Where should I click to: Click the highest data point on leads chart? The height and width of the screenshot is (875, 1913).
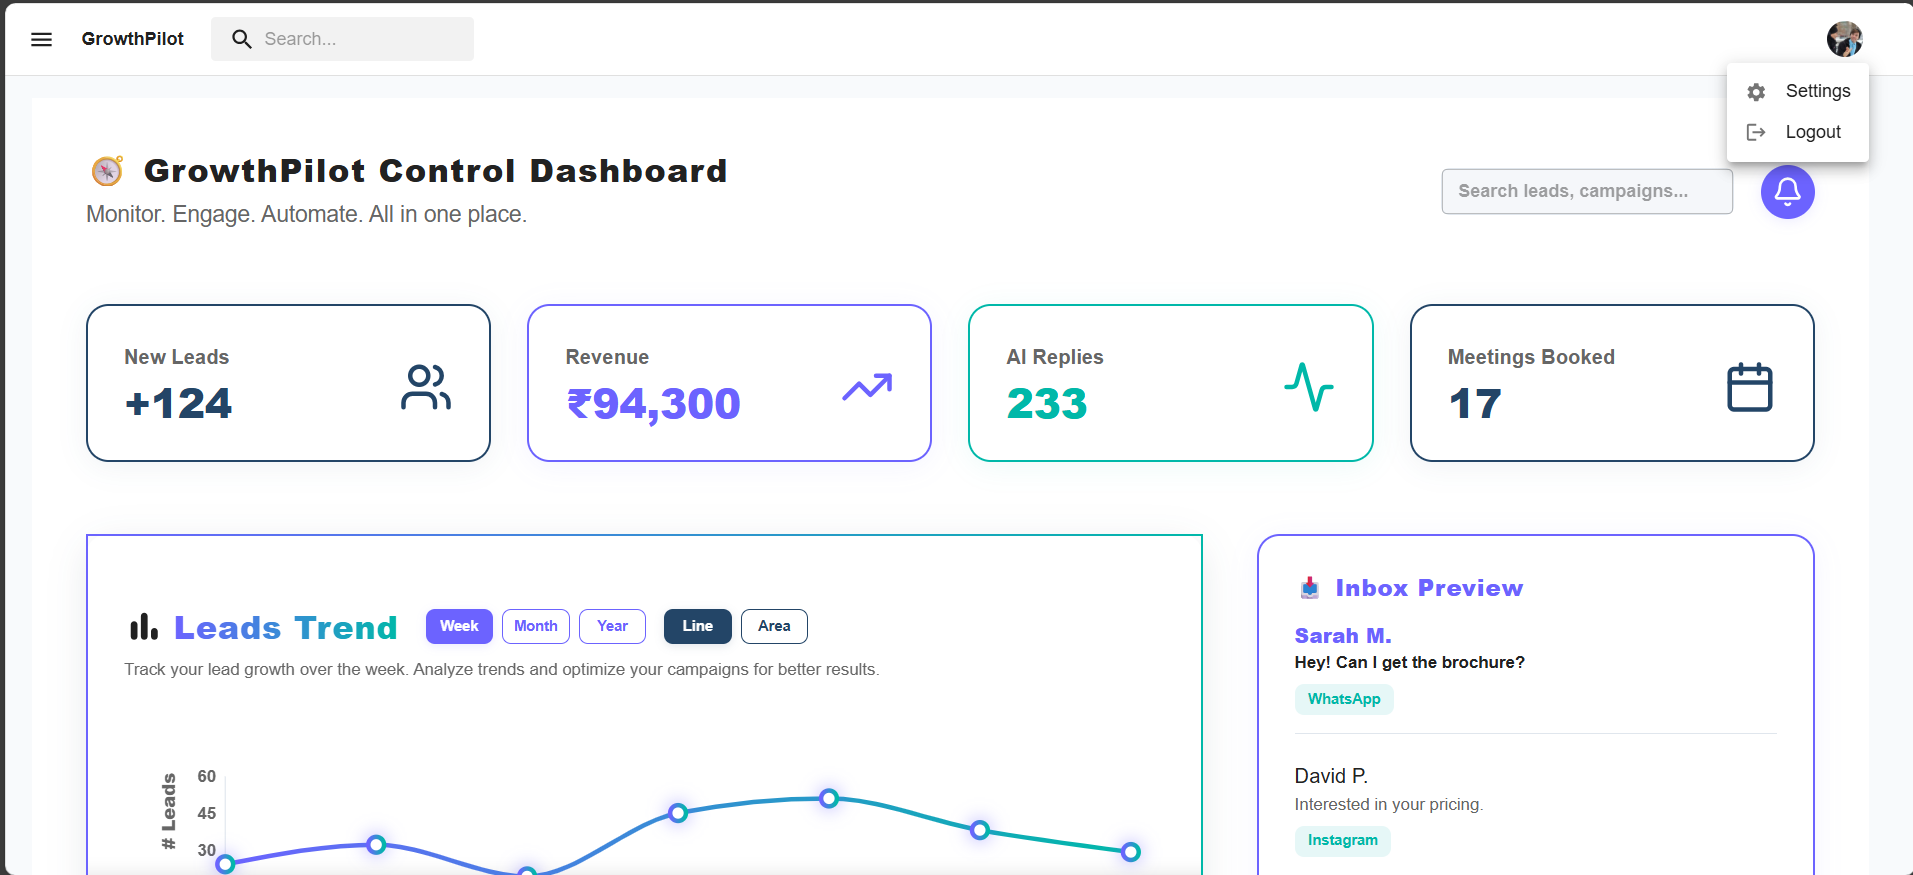[x=829, y=798]
